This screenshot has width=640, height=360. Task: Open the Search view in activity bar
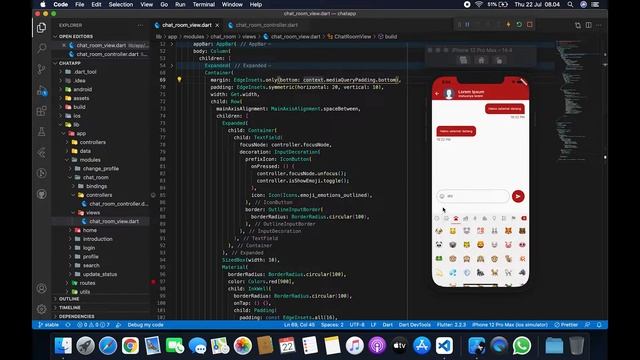[41, 48]
